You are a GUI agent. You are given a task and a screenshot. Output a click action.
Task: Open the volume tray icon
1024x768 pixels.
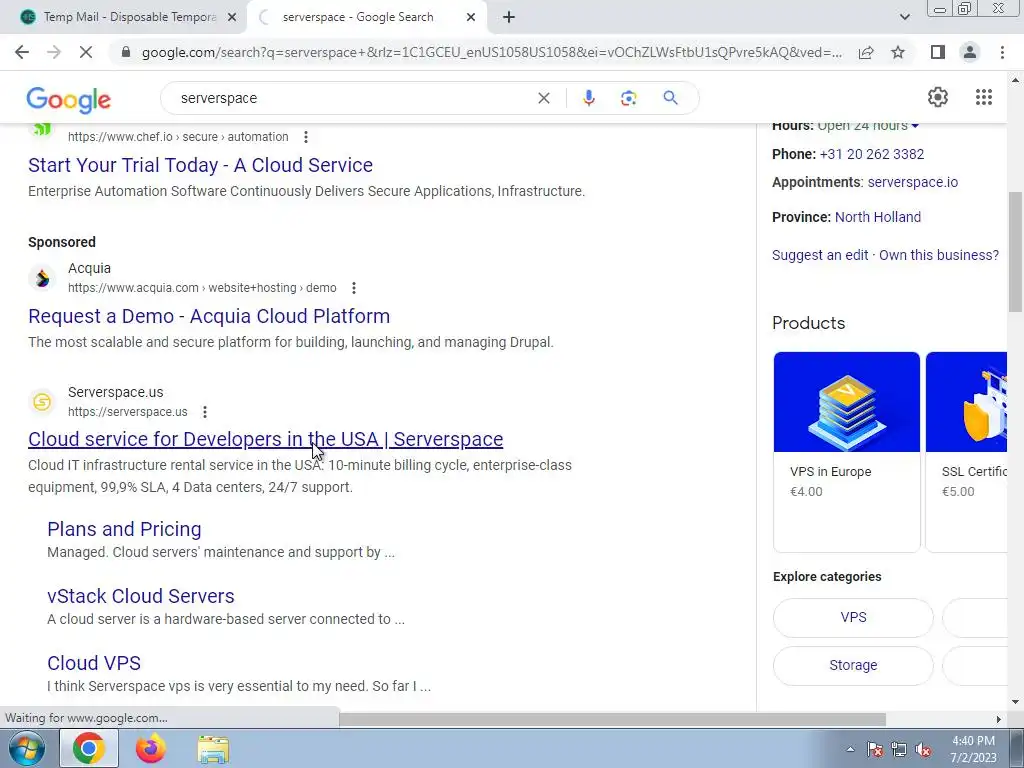[923, 750]
